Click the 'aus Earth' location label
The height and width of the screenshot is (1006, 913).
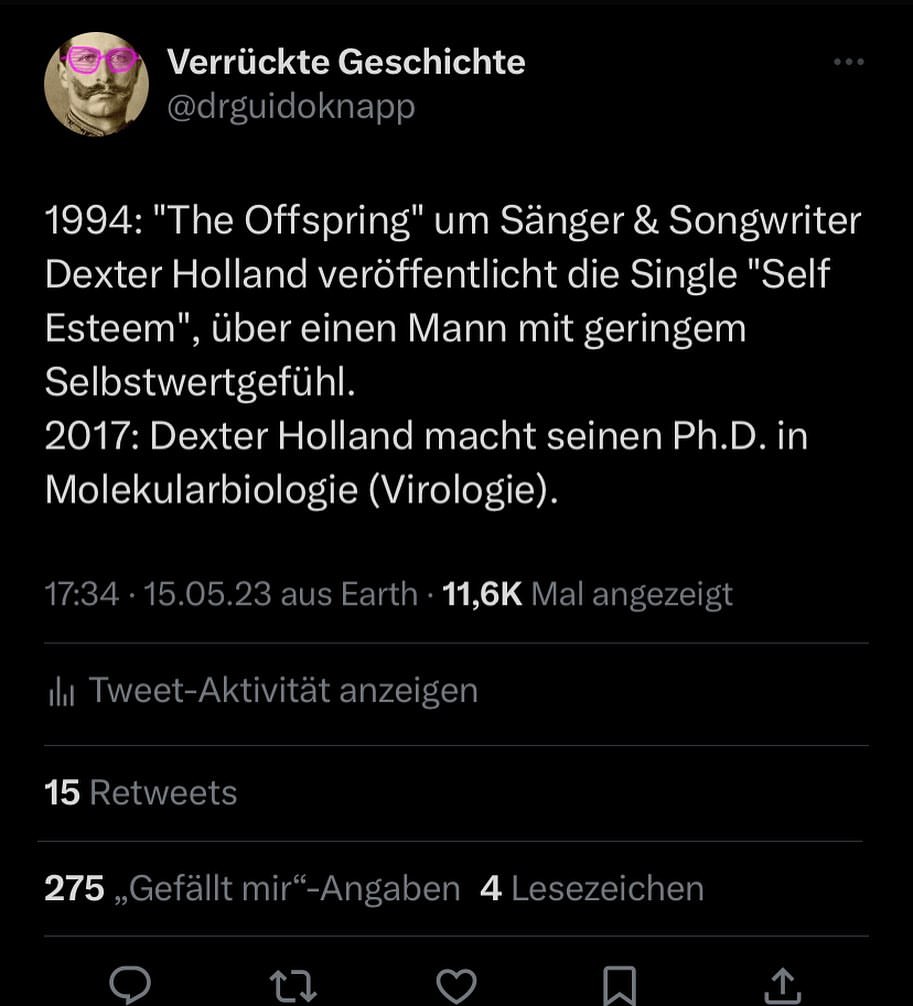coord(349,594)
